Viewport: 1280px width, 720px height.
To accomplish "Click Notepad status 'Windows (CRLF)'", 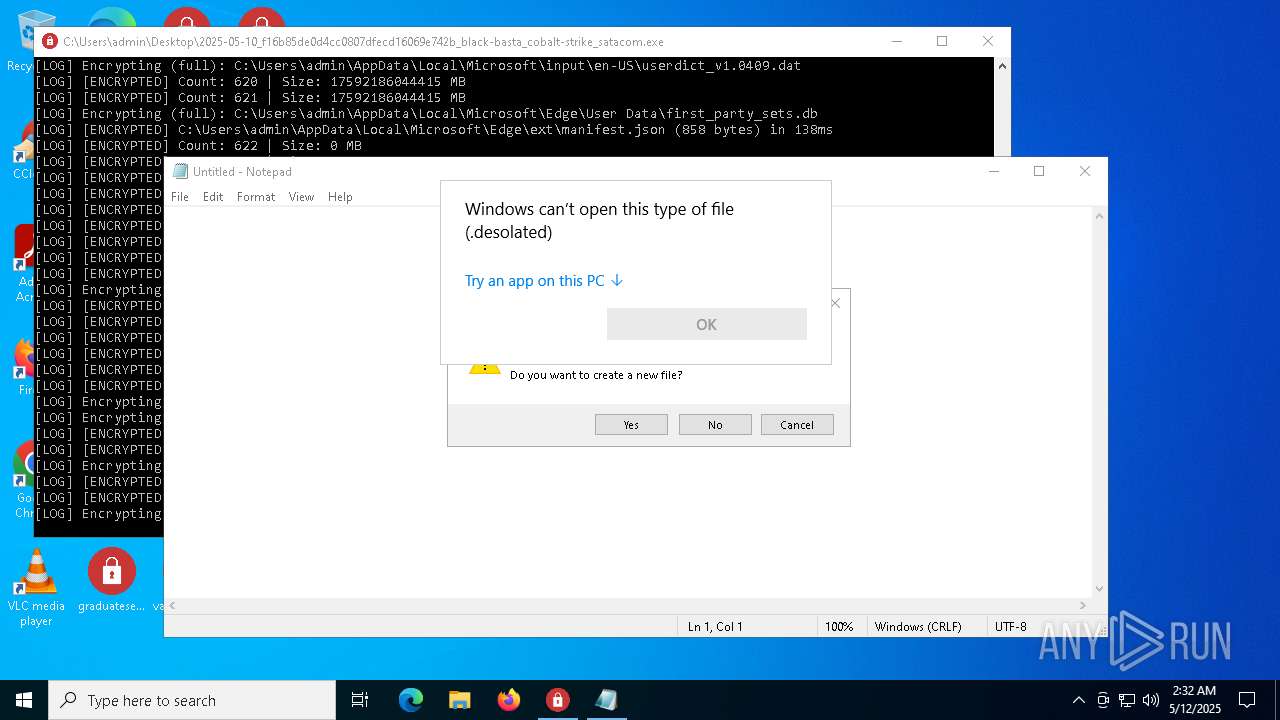I will tap(918, 627).
